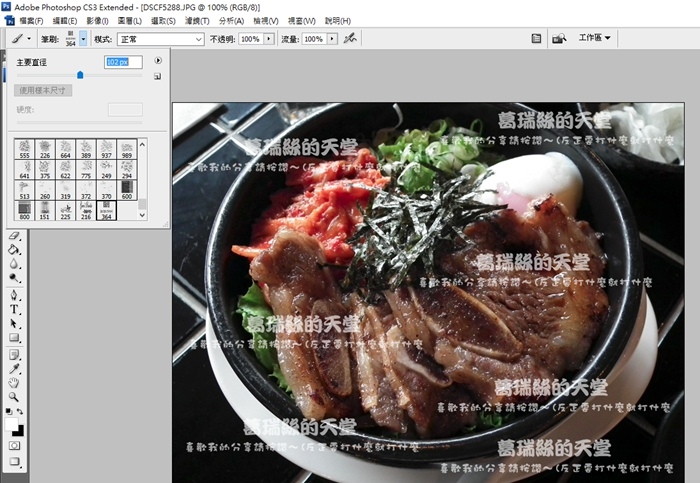
Task: Select brush preset 216
Action: point(86,210)
